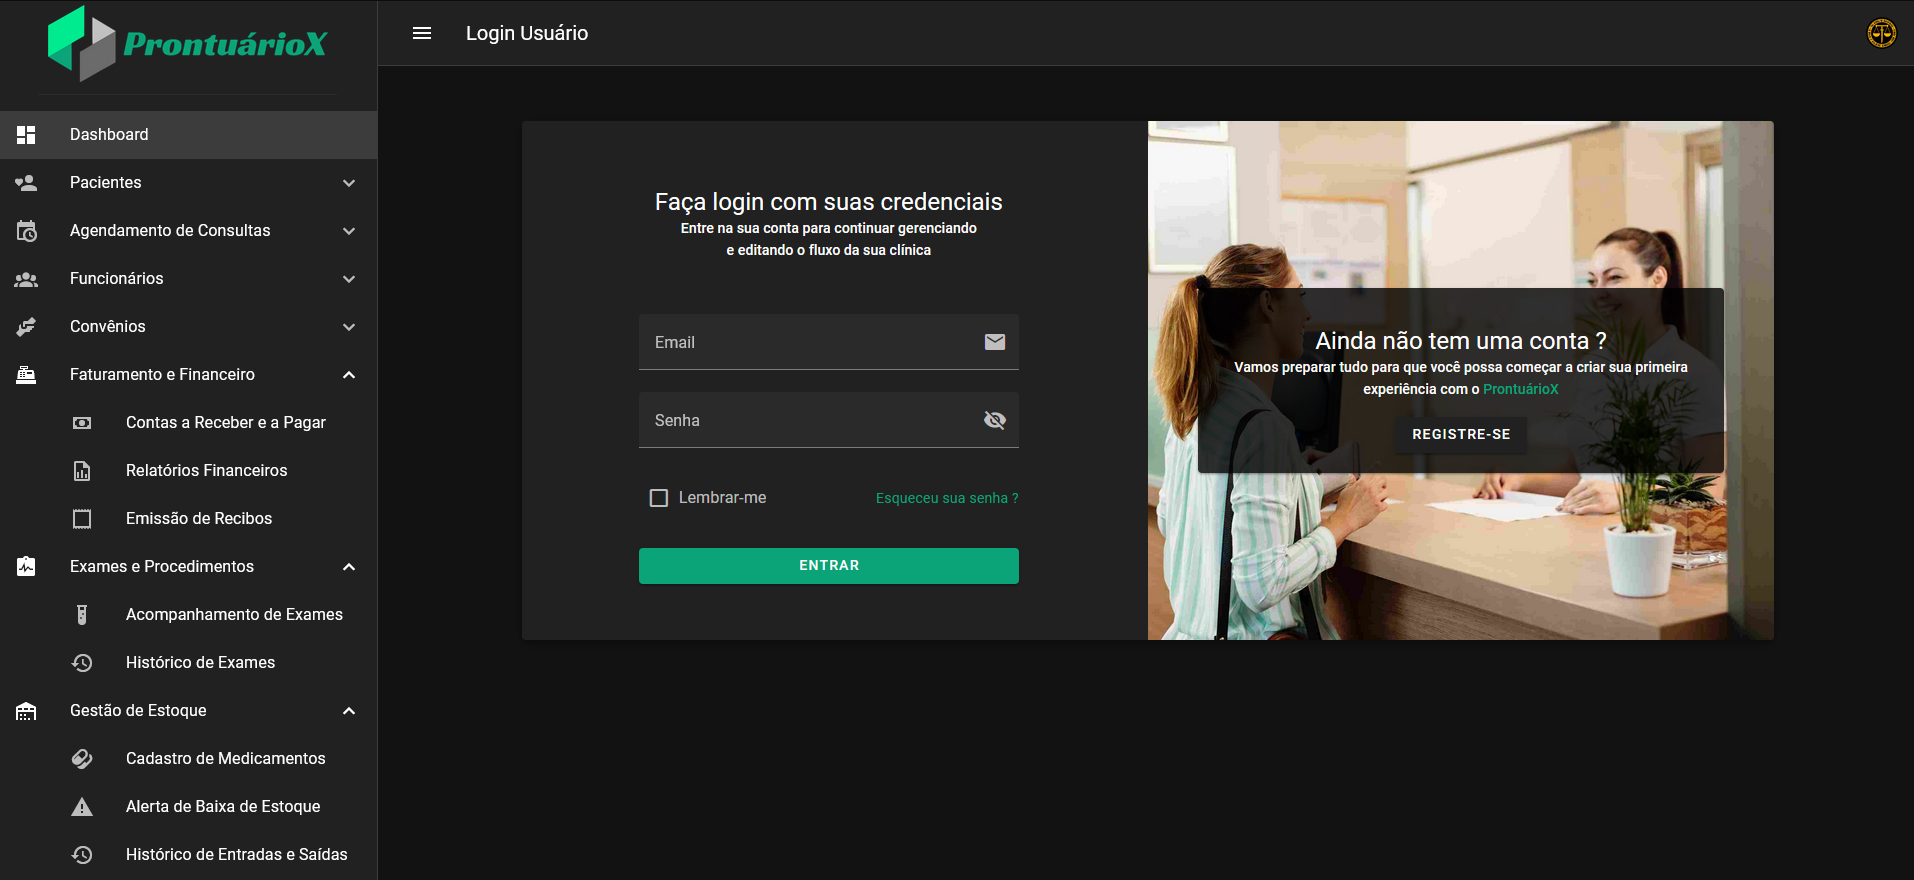Open Contas a Receber e a Pagar
The width and height of the screenshot is (1914, 880).
(225, 423)
